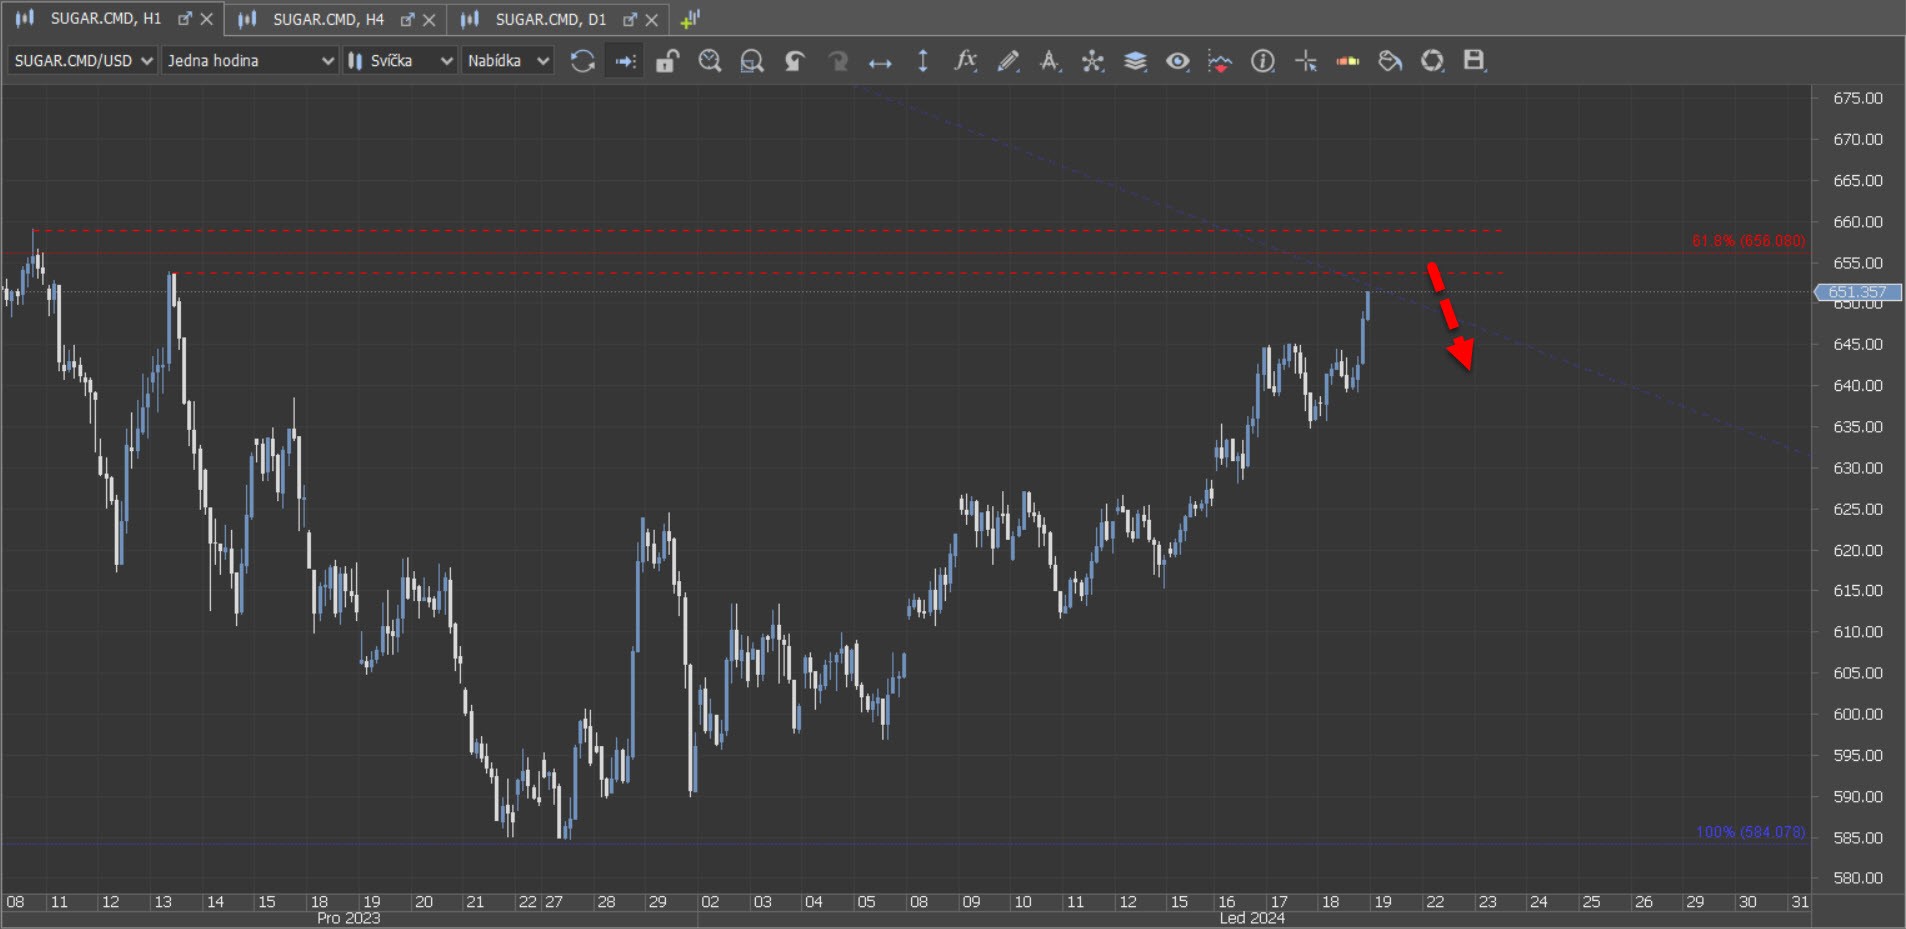1906x929 pixels.
Task: Switch to the SUGAR.CMD, H1 tab
Action: click(106, 19)
